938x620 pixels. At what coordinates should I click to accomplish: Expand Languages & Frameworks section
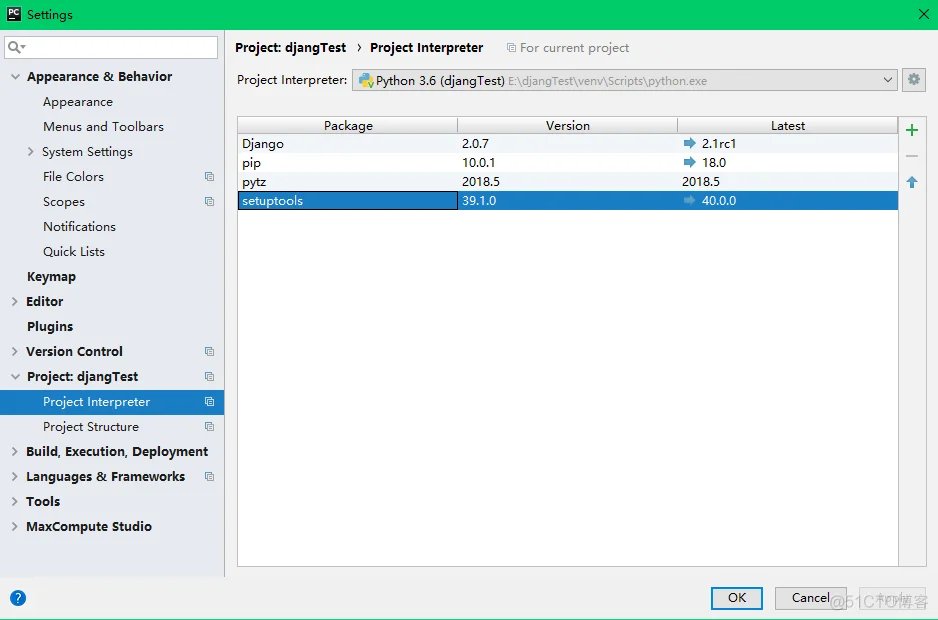pos(14,476)
